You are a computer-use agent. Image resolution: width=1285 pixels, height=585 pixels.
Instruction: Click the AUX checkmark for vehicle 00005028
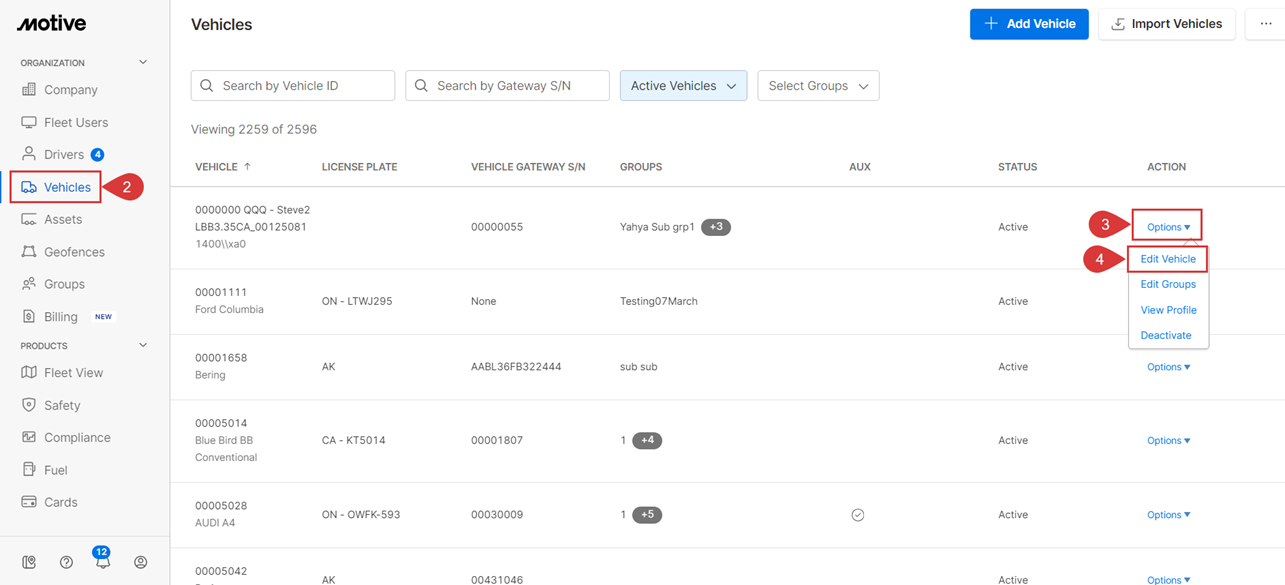857,514
